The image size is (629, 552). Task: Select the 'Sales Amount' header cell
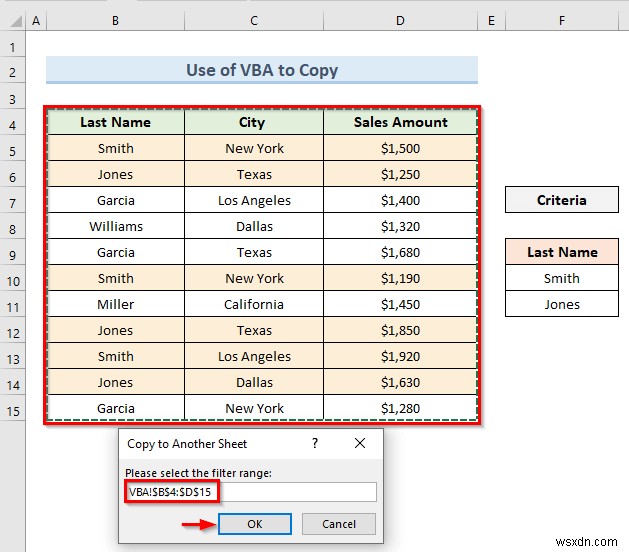pos(400,122)
